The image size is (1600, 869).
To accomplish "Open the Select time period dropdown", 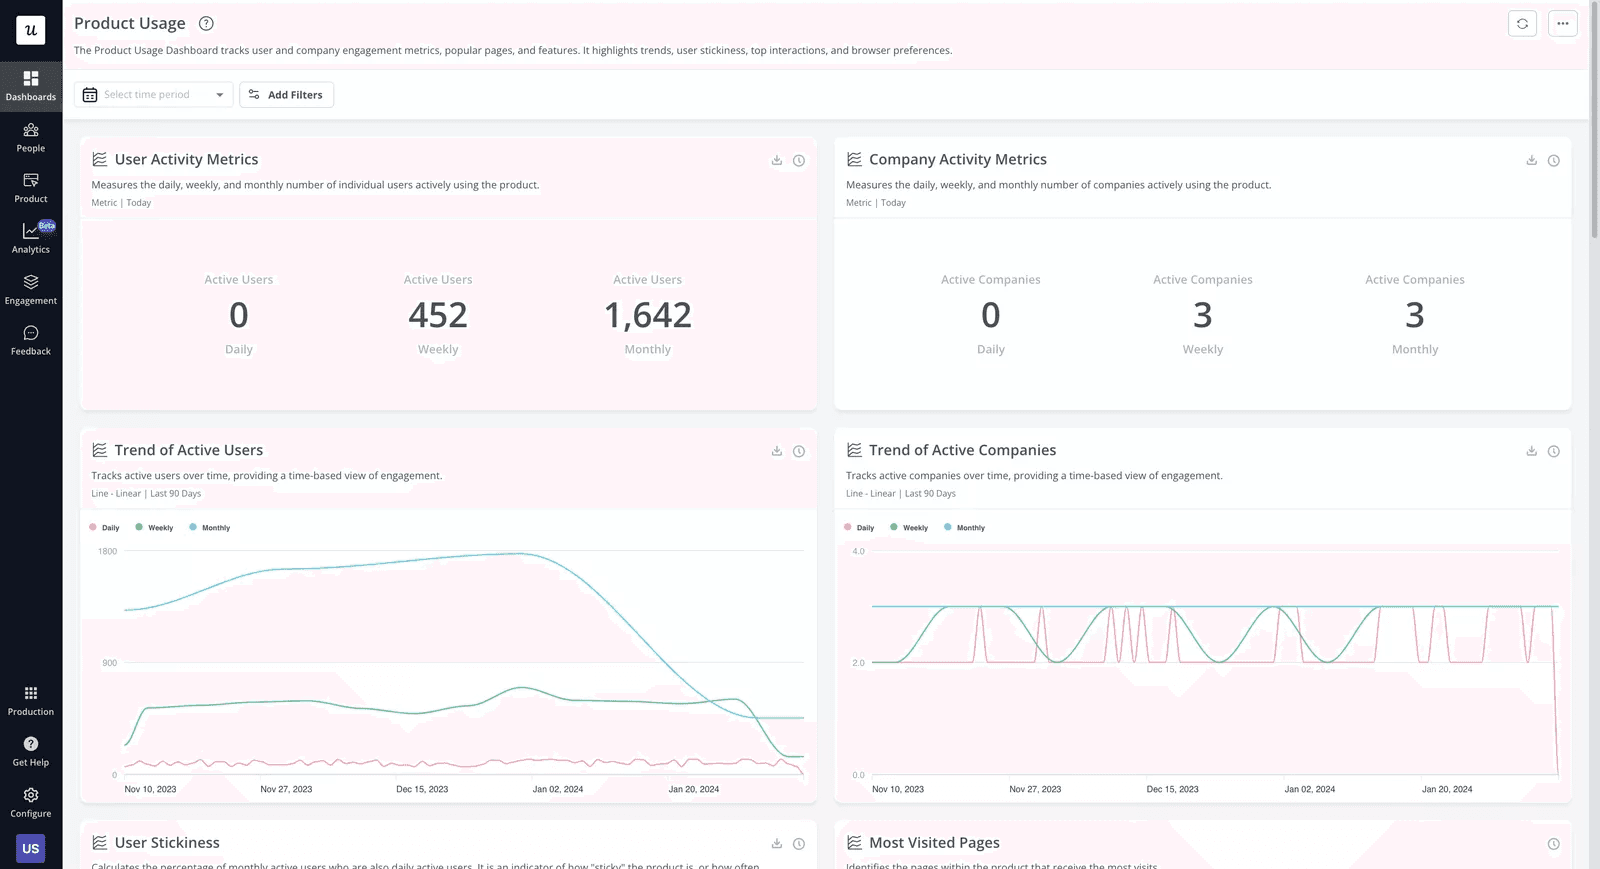I will pyautogui.click(x=154, y=95).
